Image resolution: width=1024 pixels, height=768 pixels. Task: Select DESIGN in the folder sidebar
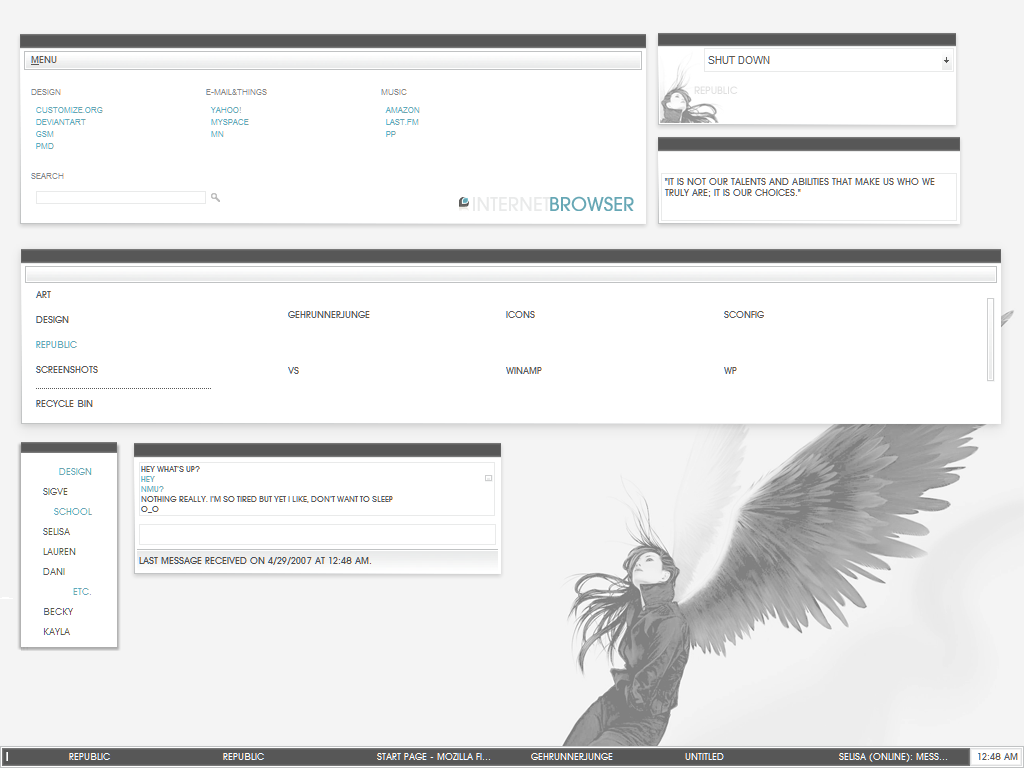[52, 320]
